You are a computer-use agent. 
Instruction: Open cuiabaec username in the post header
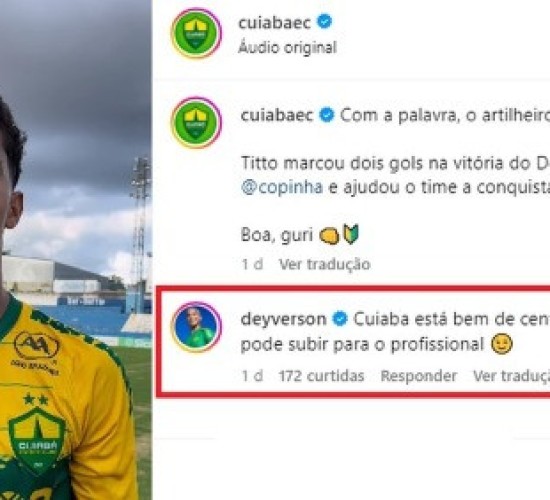click(x=275, y=23)
